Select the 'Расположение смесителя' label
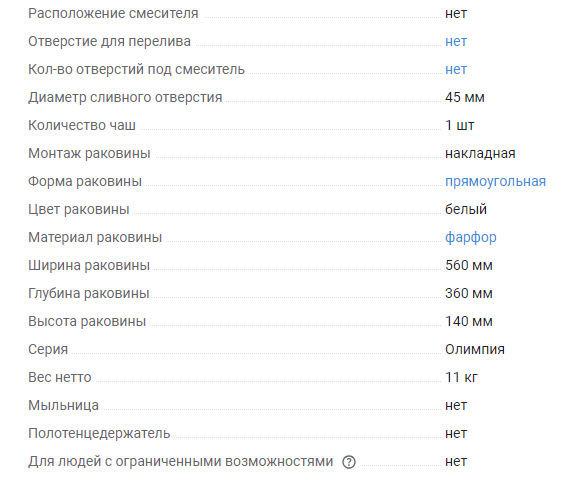Viewport: 587px width, 480px height. coord(113,13)
